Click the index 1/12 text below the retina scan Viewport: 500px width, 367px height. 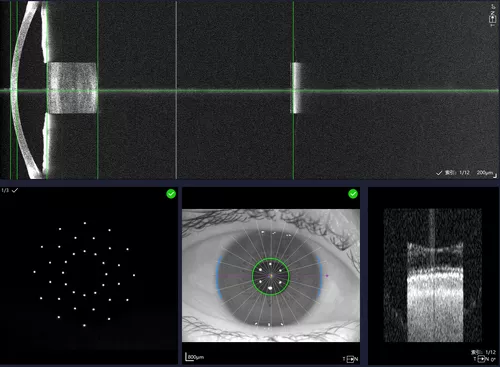pyautogui.click(x=483, y=352)
